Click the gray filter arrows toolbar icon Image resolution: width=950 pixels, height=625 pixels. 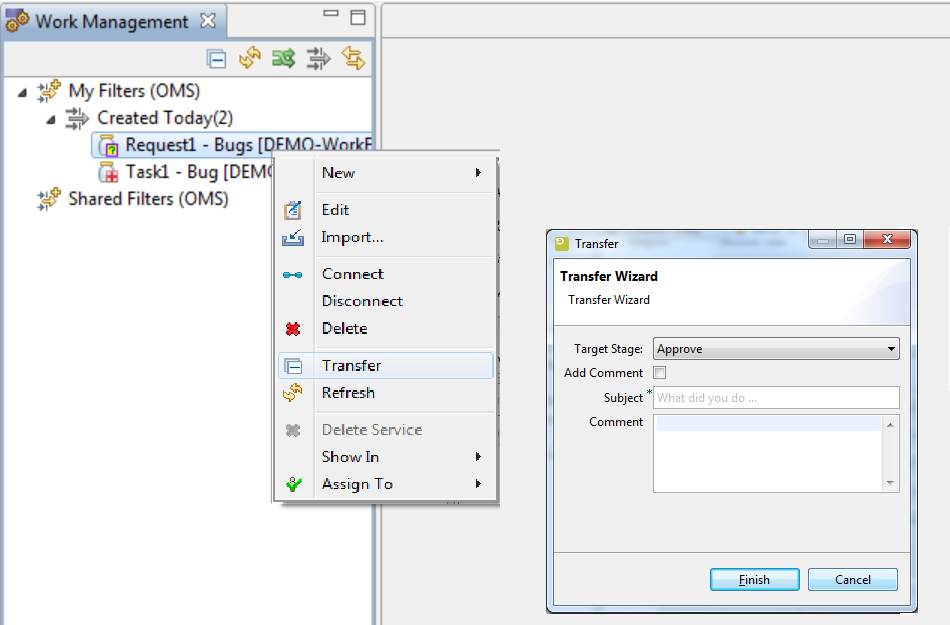318,59
